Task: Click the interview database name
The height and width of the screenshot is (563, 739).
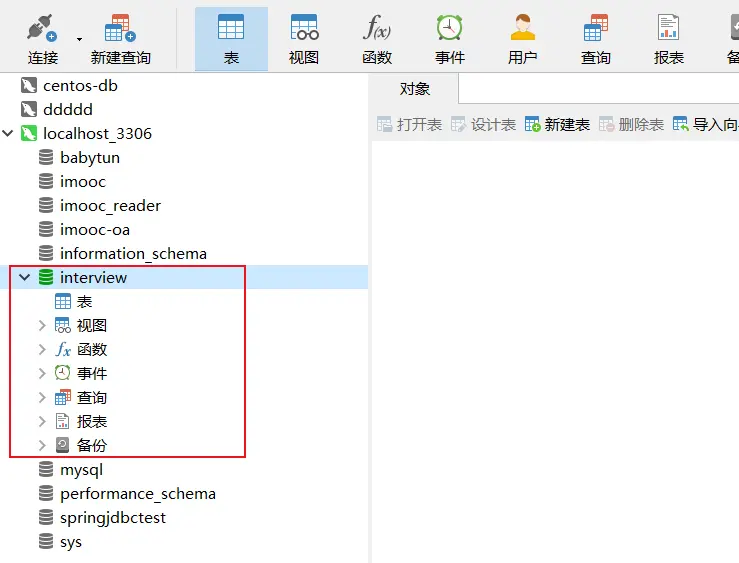Action: 93,277
